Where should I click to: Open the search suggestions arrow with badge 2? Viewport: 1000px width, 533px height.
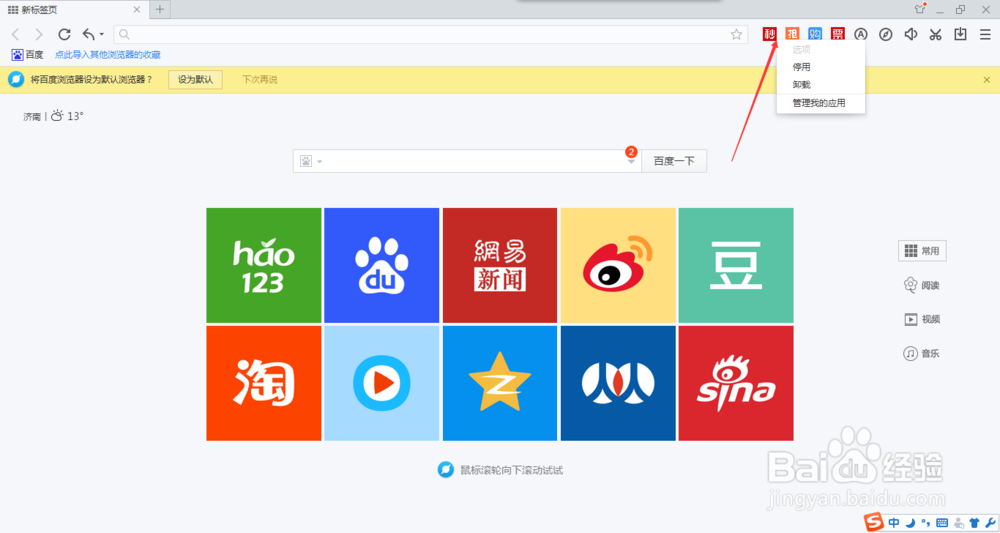coord(631,161)
